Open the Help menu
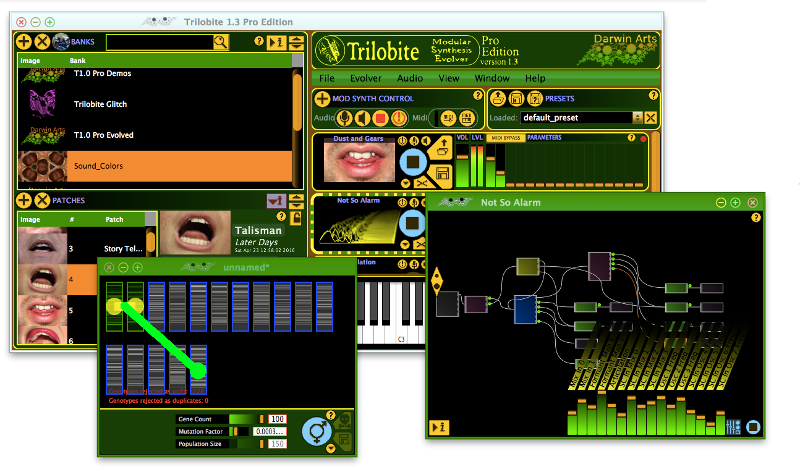Screen dimensions: 800x475 click(535, 79)
